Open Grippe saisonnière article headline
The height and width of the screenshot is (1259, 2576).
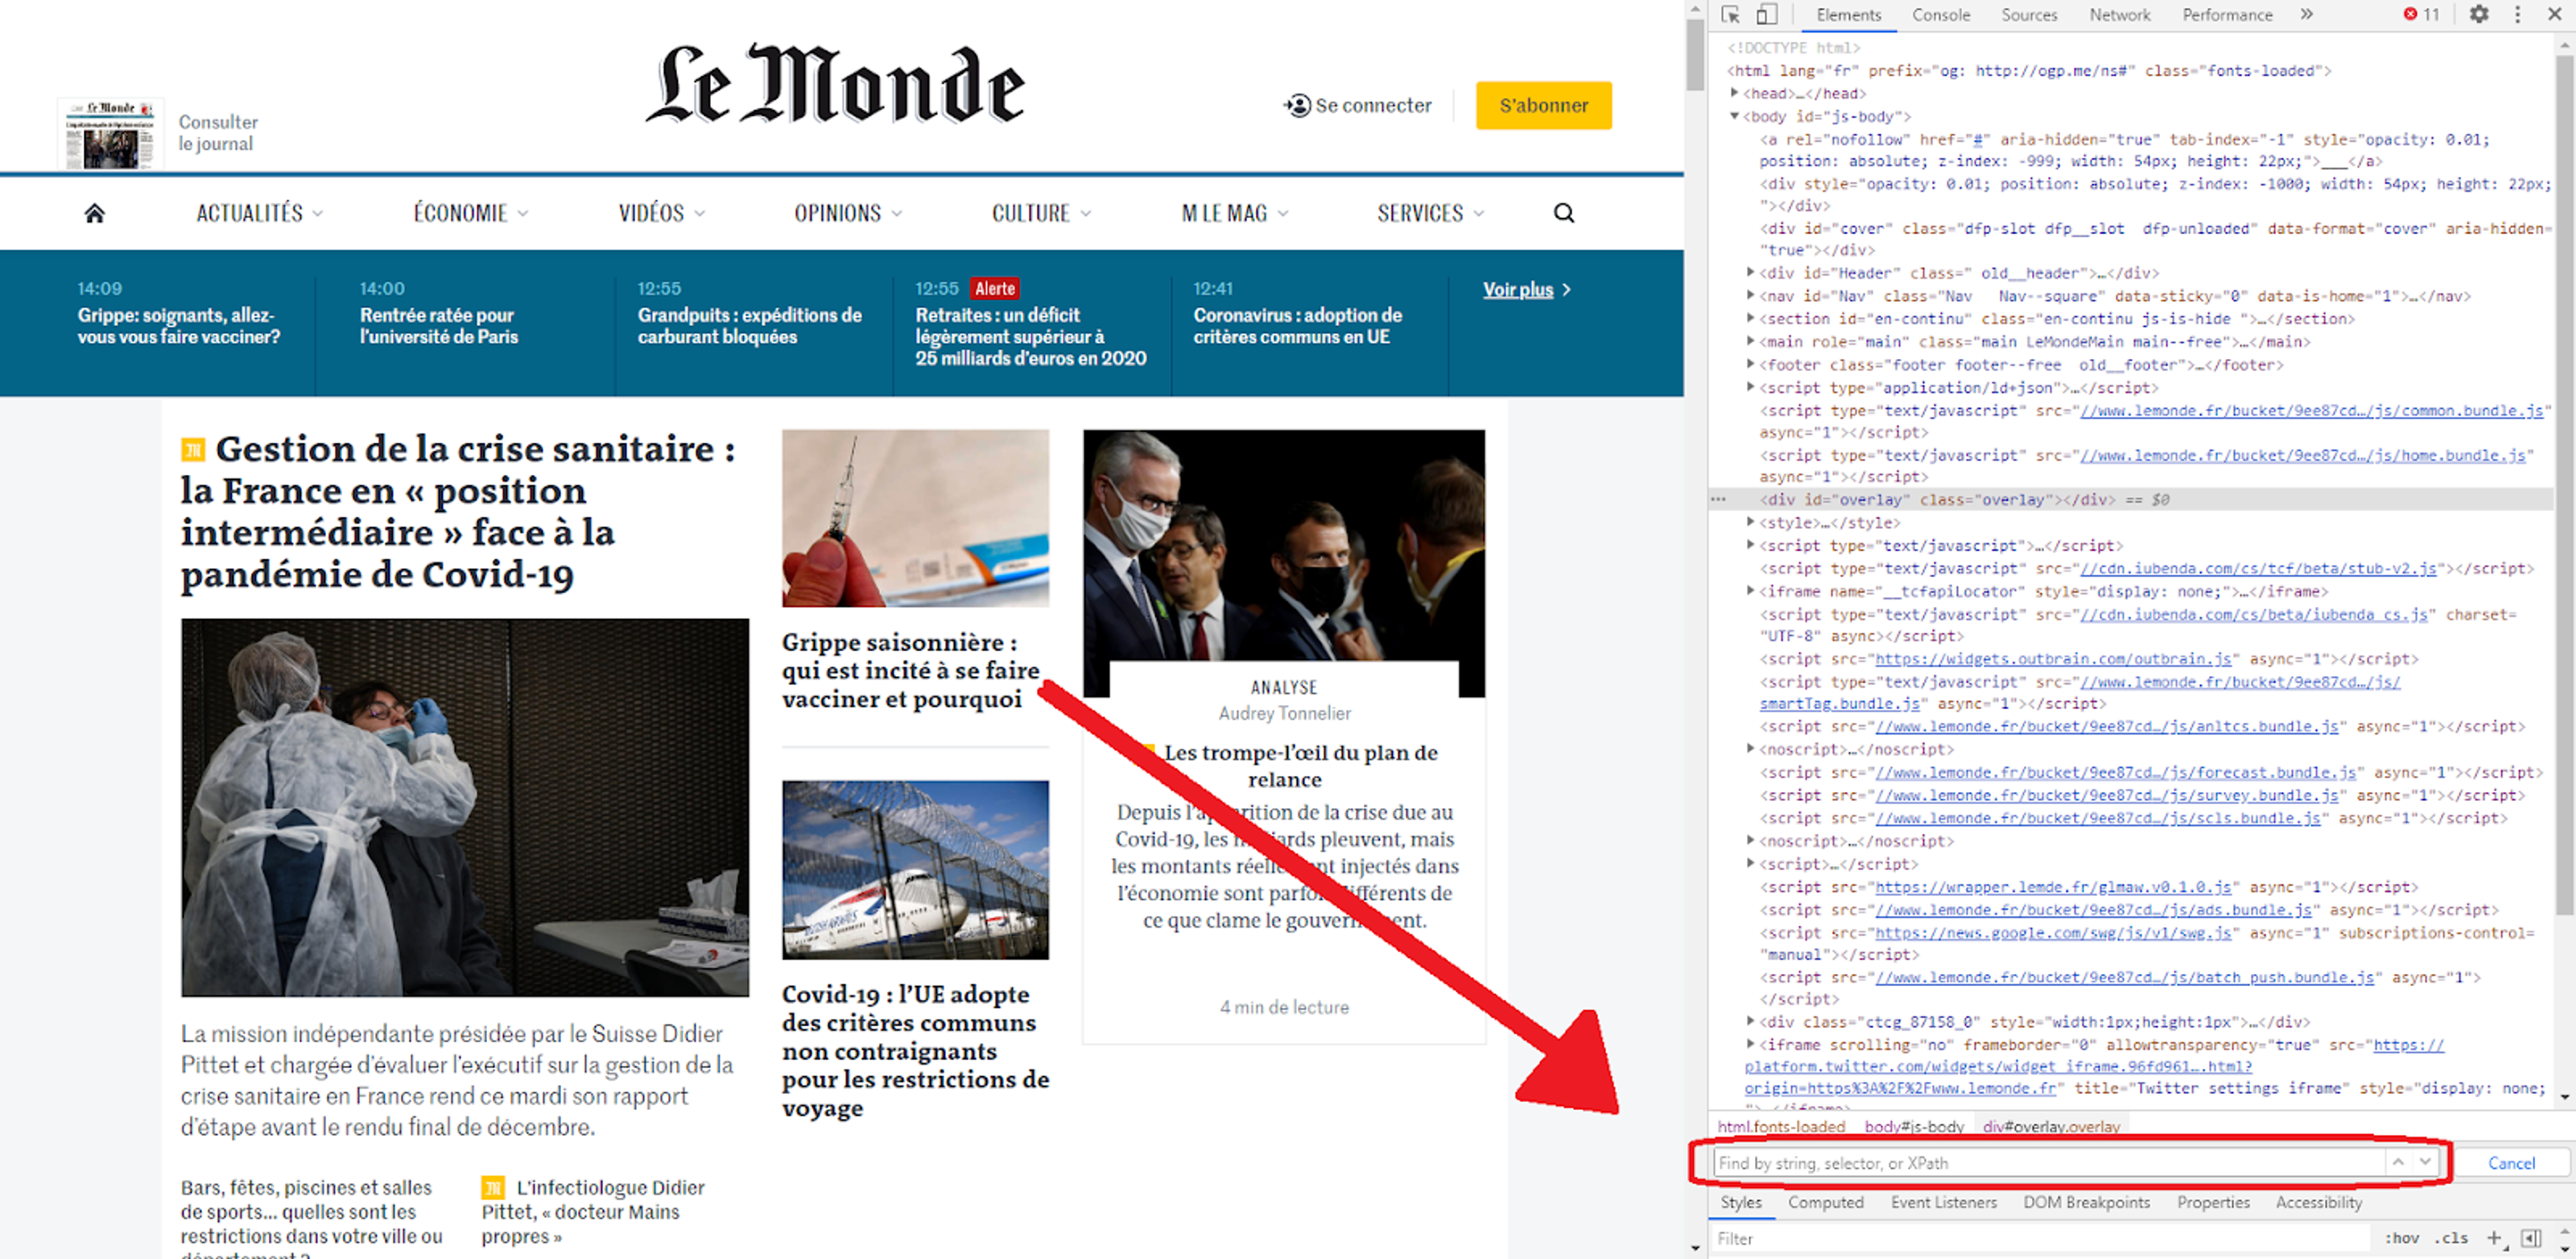(910, 670)
